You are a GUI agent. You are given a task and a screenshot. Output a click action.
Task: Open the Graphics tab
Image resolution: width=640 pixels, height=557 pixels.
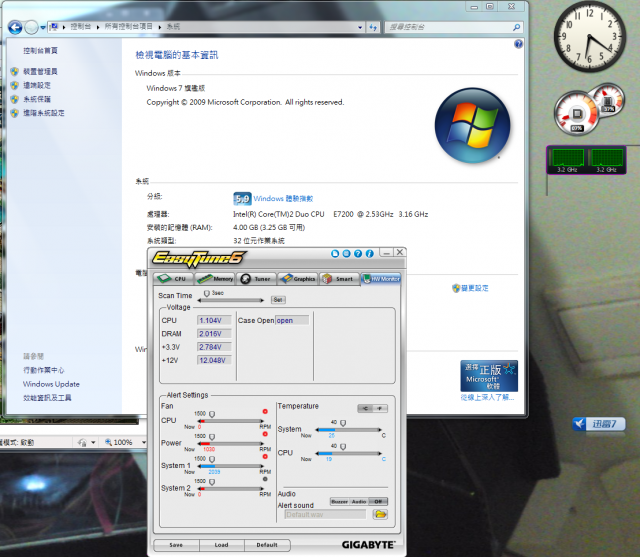coord(298,279)
